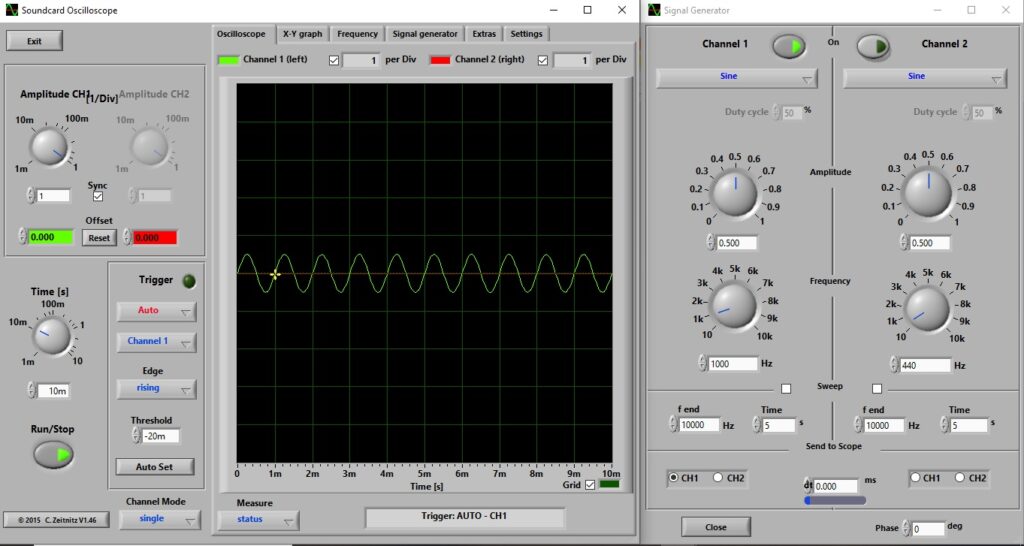The width and height of the screenshot is (1024, 546).
Task: Toggle Channel 2 On button in Signal Generator
Action: click(x=873, y=47)
